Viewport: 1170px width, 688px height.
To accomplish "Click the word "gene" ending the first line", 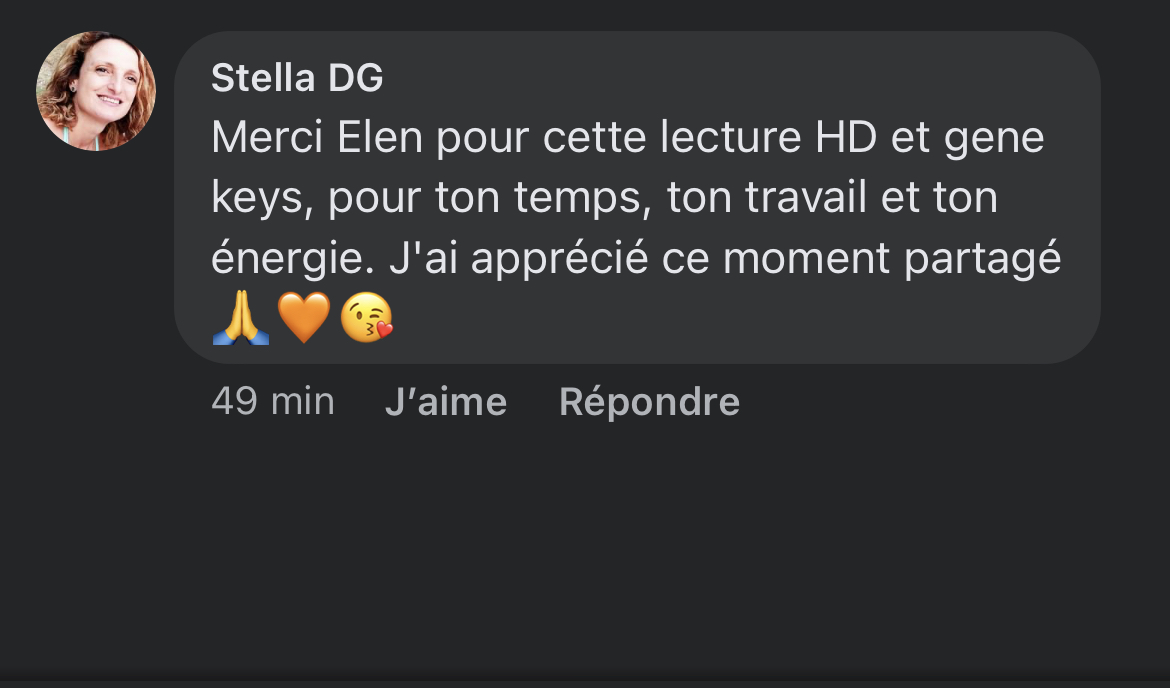I will (x=995, y=139).
